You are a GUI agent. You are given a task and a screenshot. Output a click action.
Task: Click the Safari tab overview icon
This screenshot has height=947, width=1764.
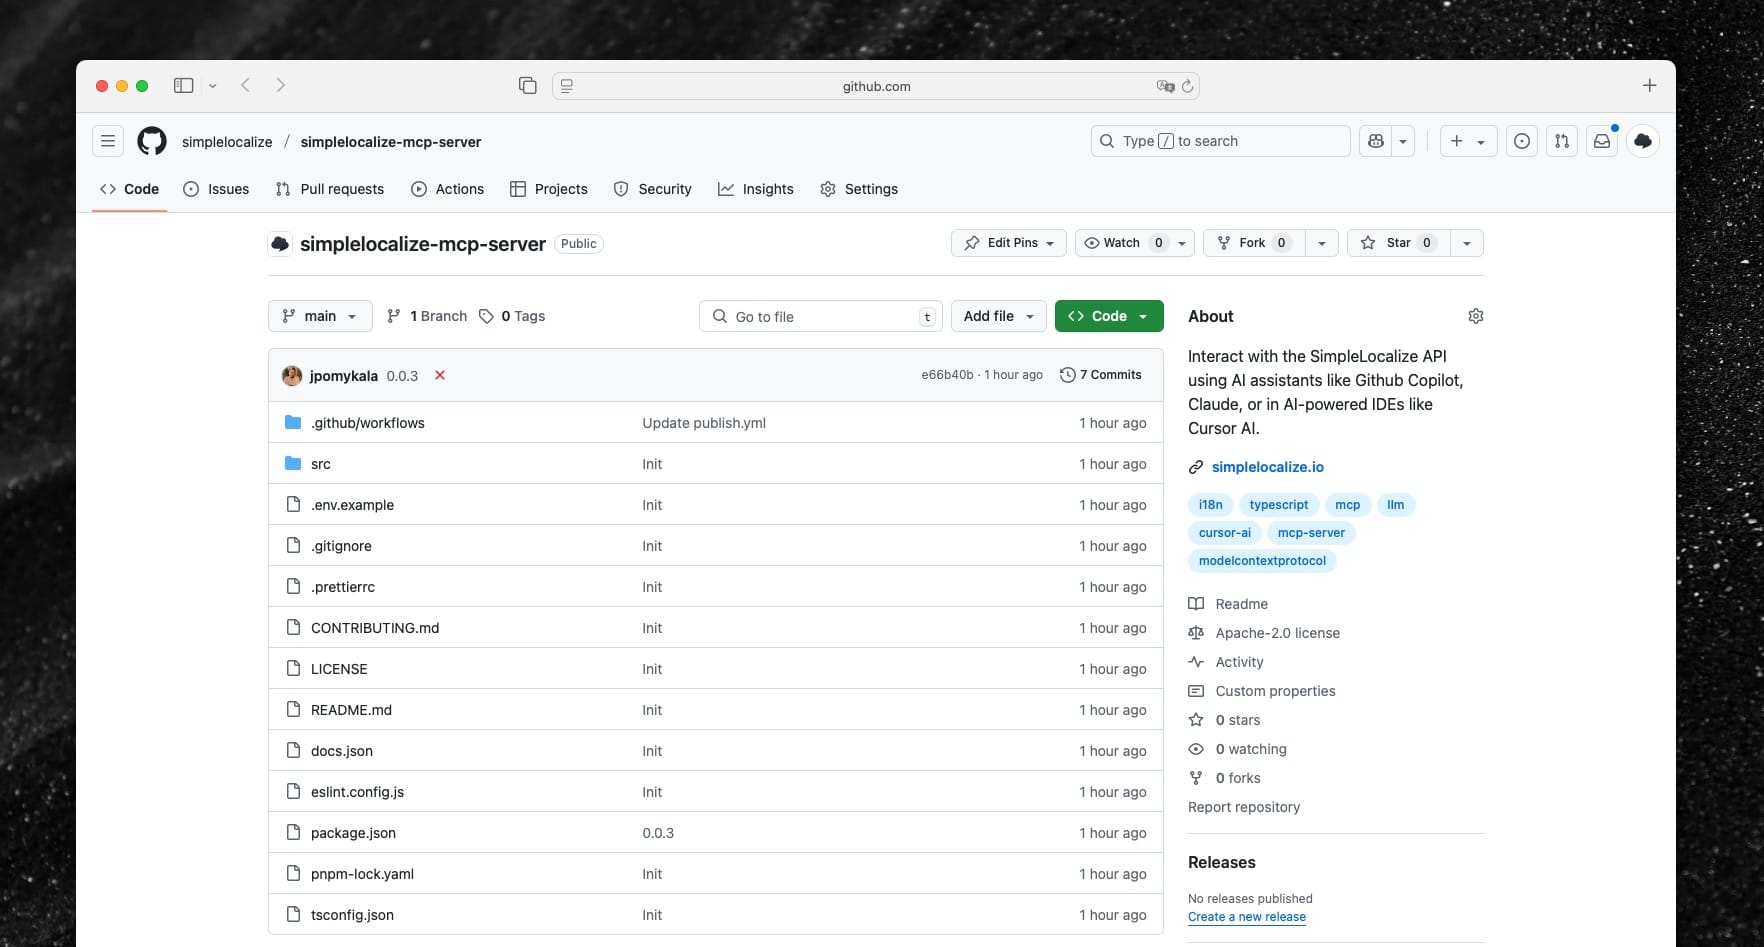(x=528, y=86)
